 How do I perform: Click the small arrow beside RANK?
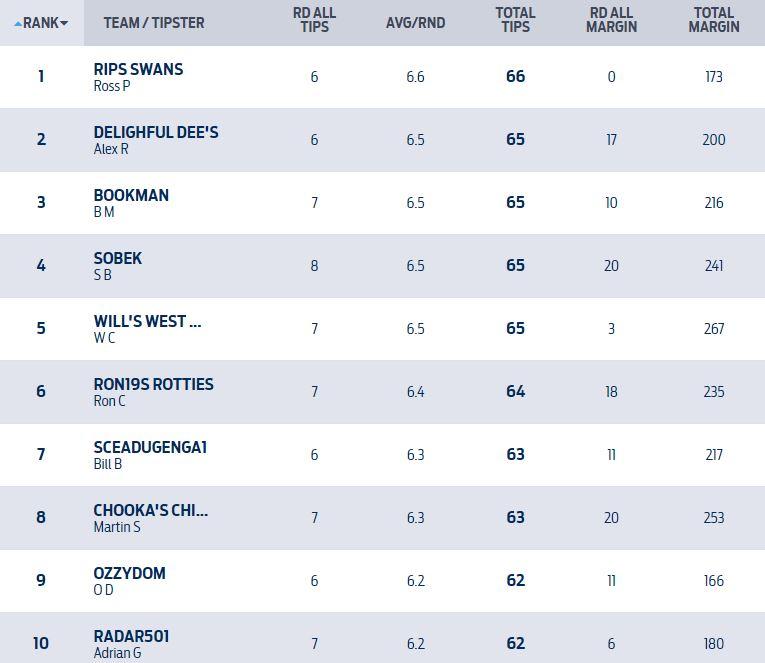65,24
